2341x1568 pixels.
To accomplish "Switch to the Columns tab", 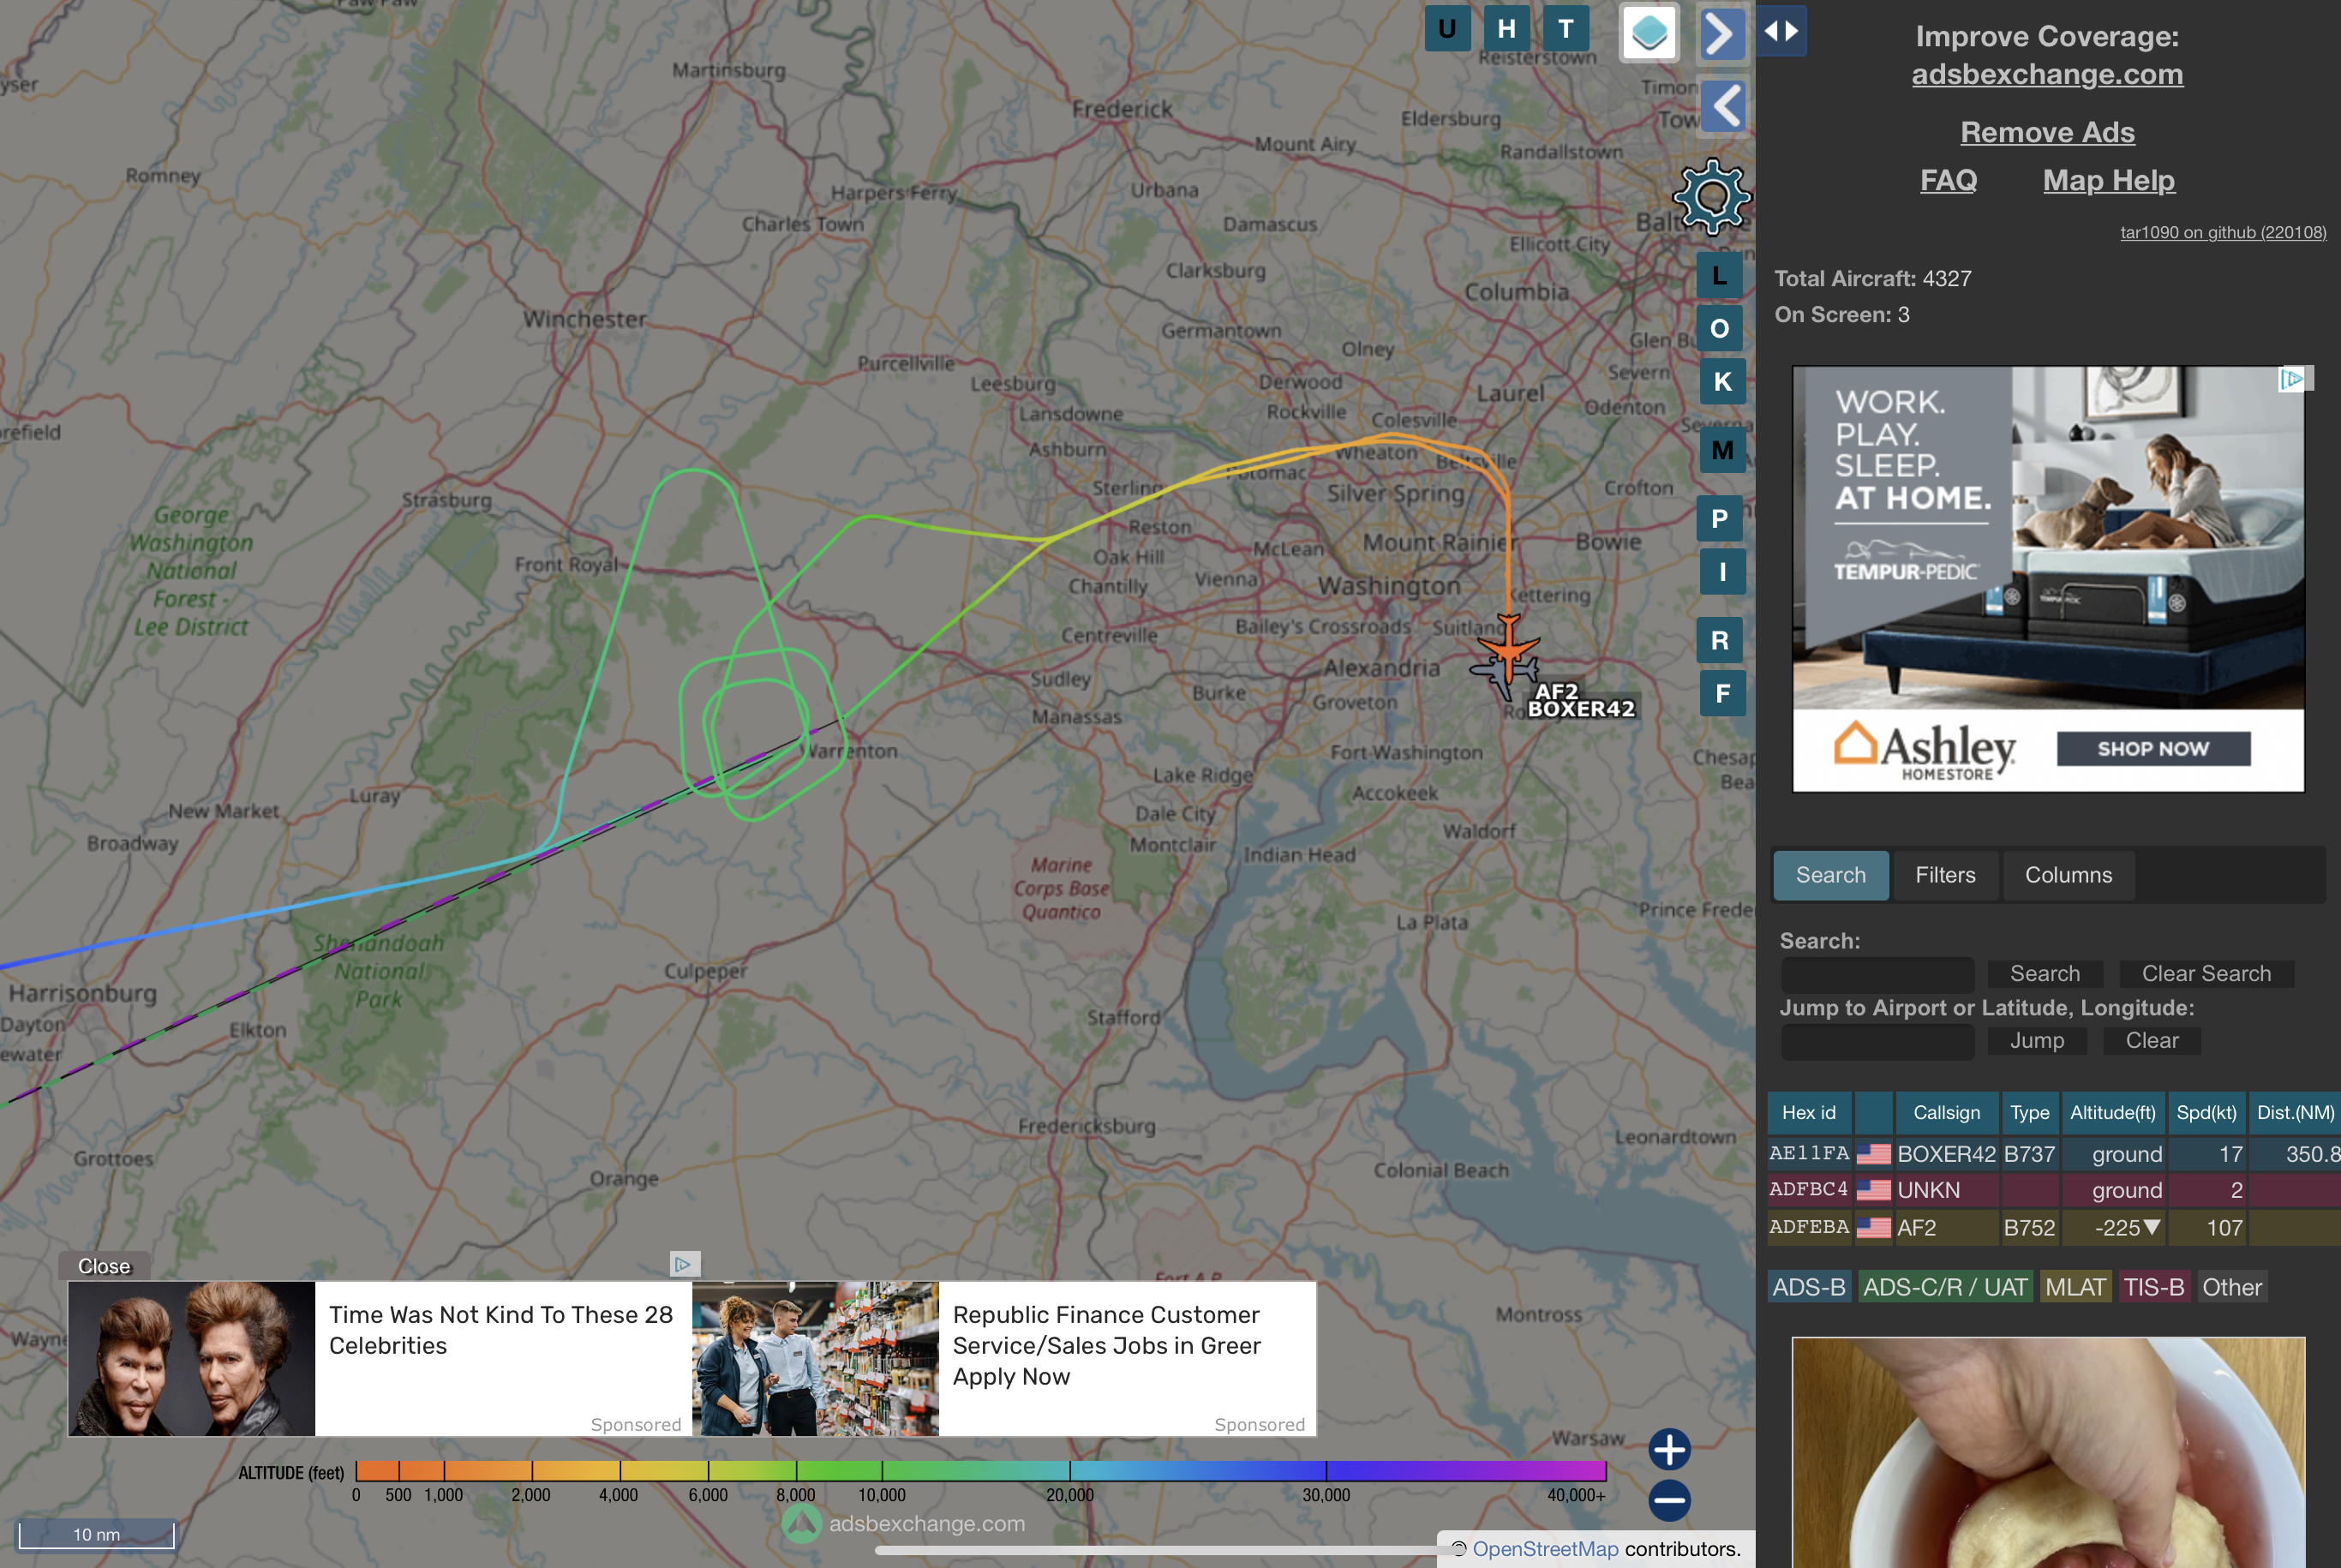I will click(2068, 875).
